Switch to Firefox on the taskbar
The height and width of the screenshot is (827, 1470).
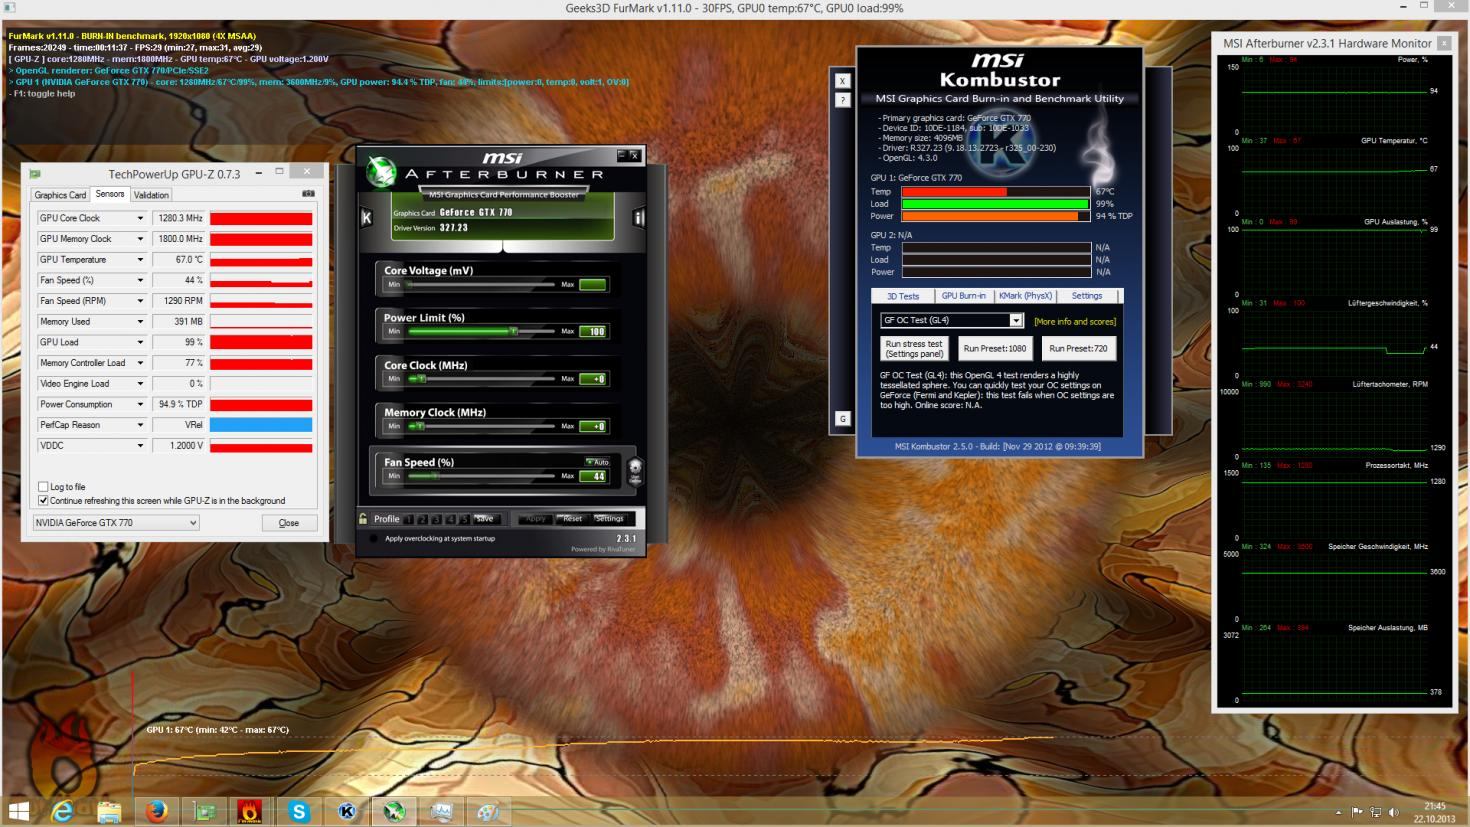[156, 811]
